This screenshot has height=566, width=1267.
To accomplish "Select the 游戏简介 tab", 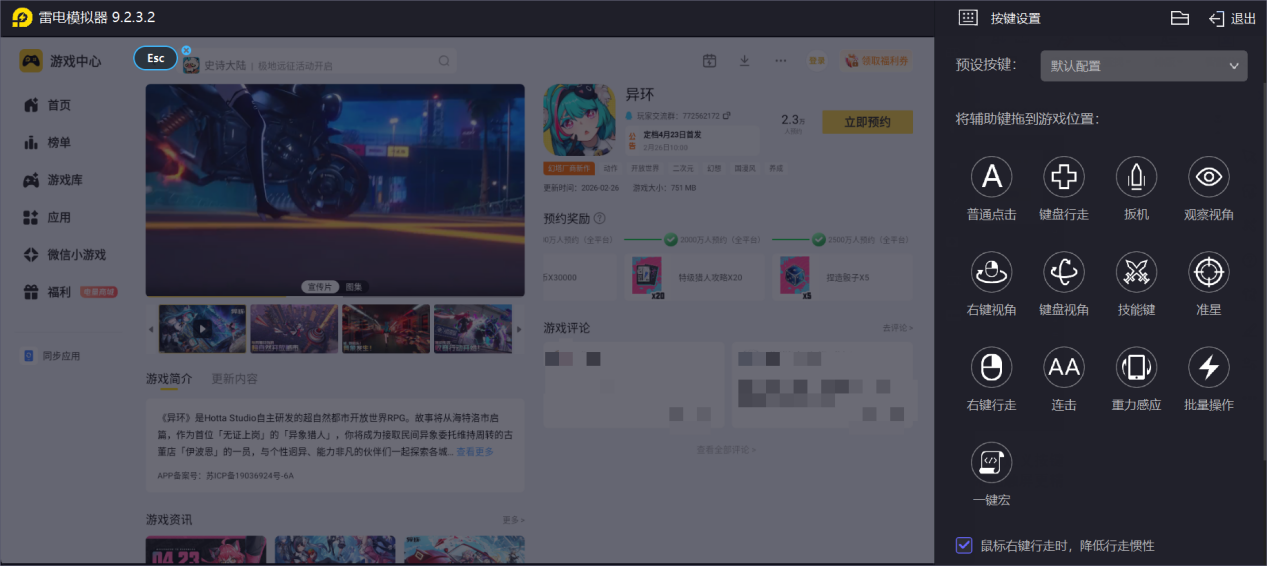I will [170, 379].
